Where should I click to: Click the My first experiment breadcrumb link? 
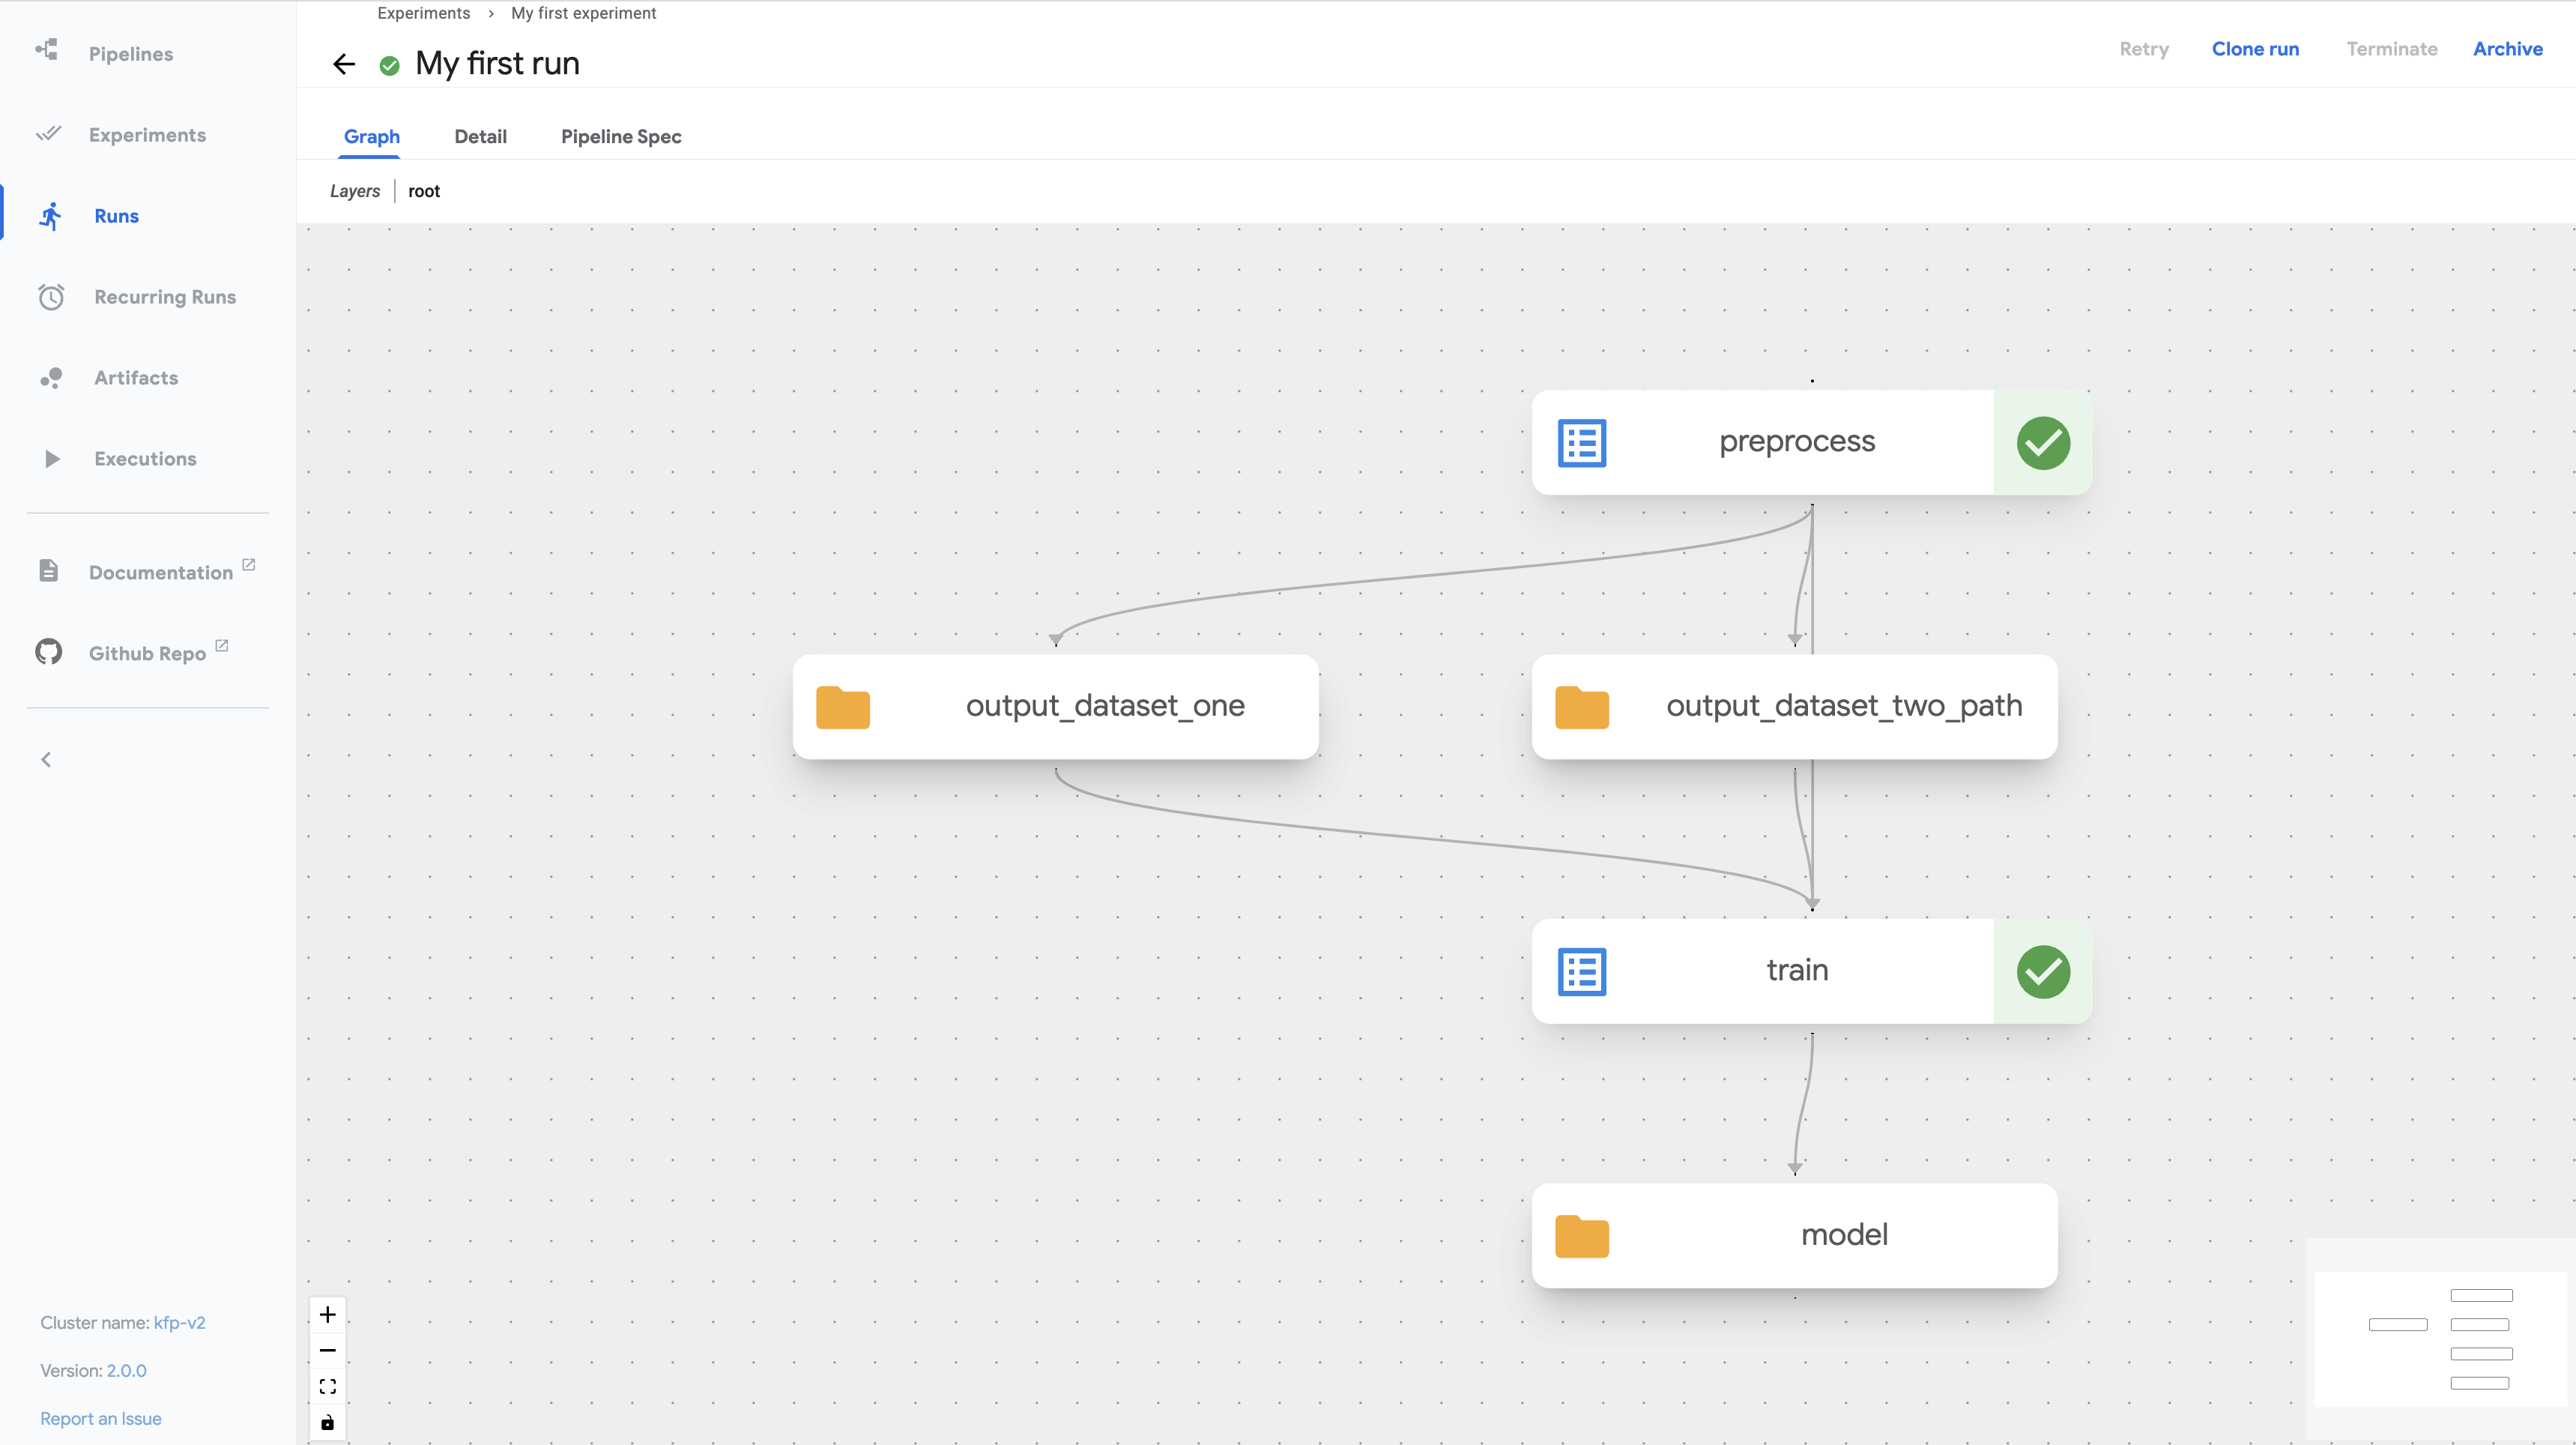[582, 14]
